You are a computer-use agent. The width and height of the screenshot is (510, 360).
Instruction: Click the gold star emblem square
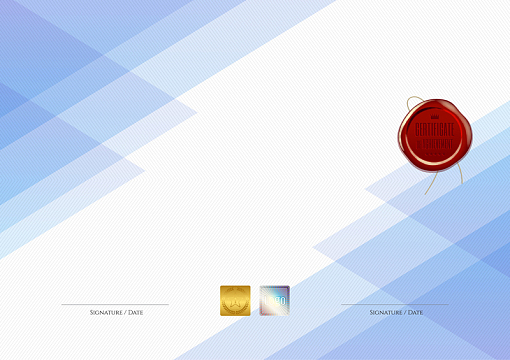tap(235, 301)
